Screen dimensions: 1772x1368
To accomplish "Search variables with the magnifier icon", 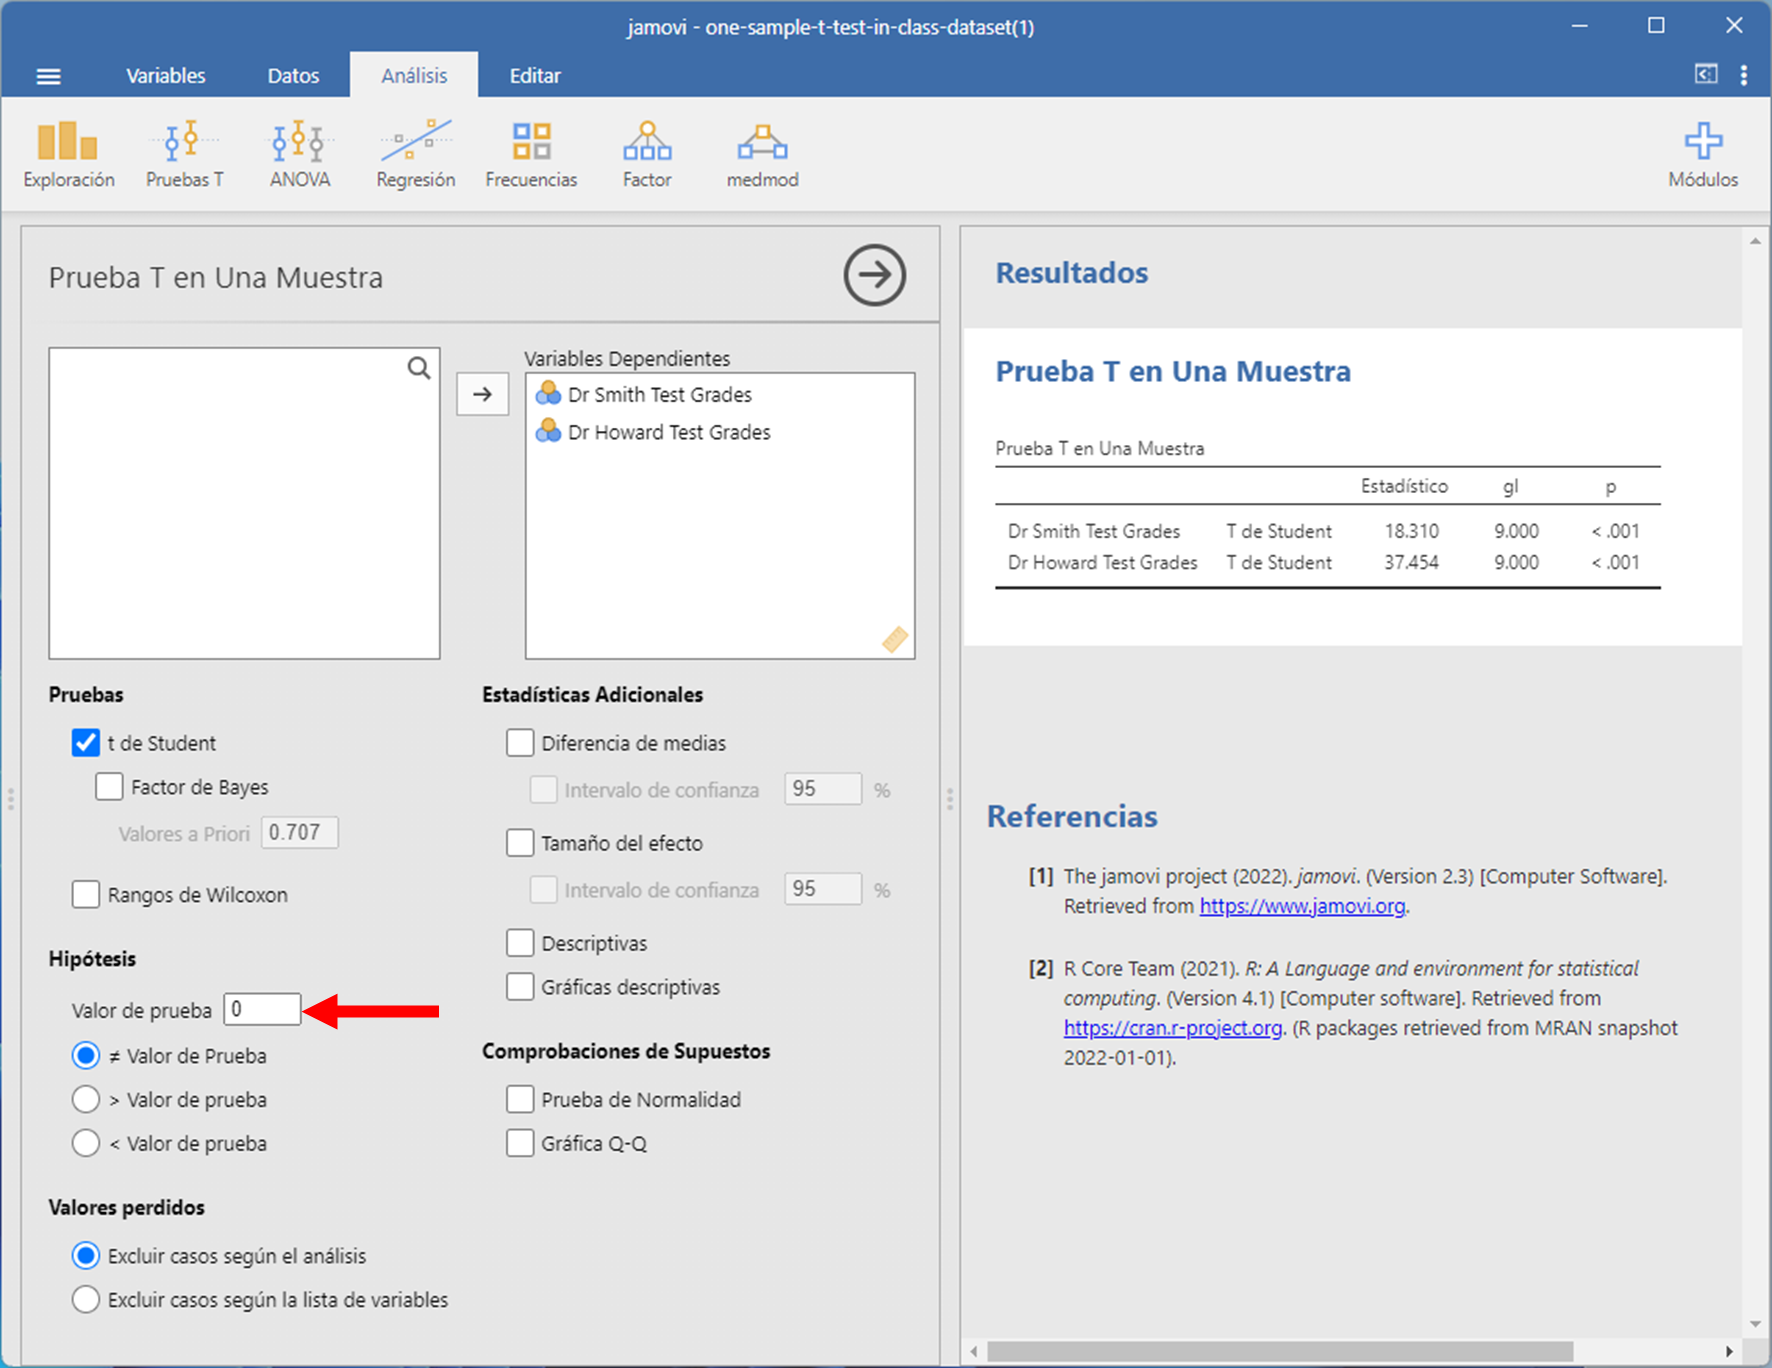I will tap(419, 368).
